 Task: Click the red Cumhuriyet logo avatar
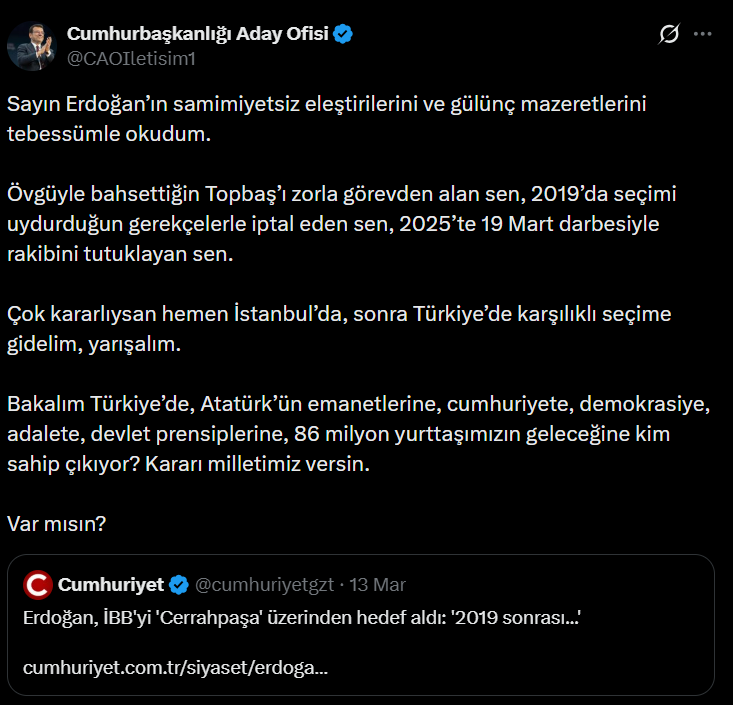pos(38,584)
